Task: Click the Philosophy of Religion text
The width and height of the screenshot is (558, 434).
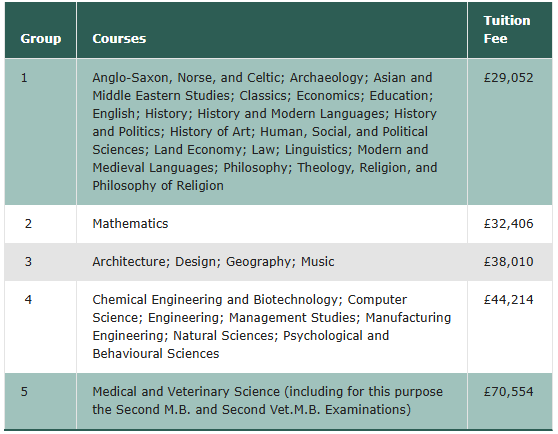Action: [x=158, y=186]
